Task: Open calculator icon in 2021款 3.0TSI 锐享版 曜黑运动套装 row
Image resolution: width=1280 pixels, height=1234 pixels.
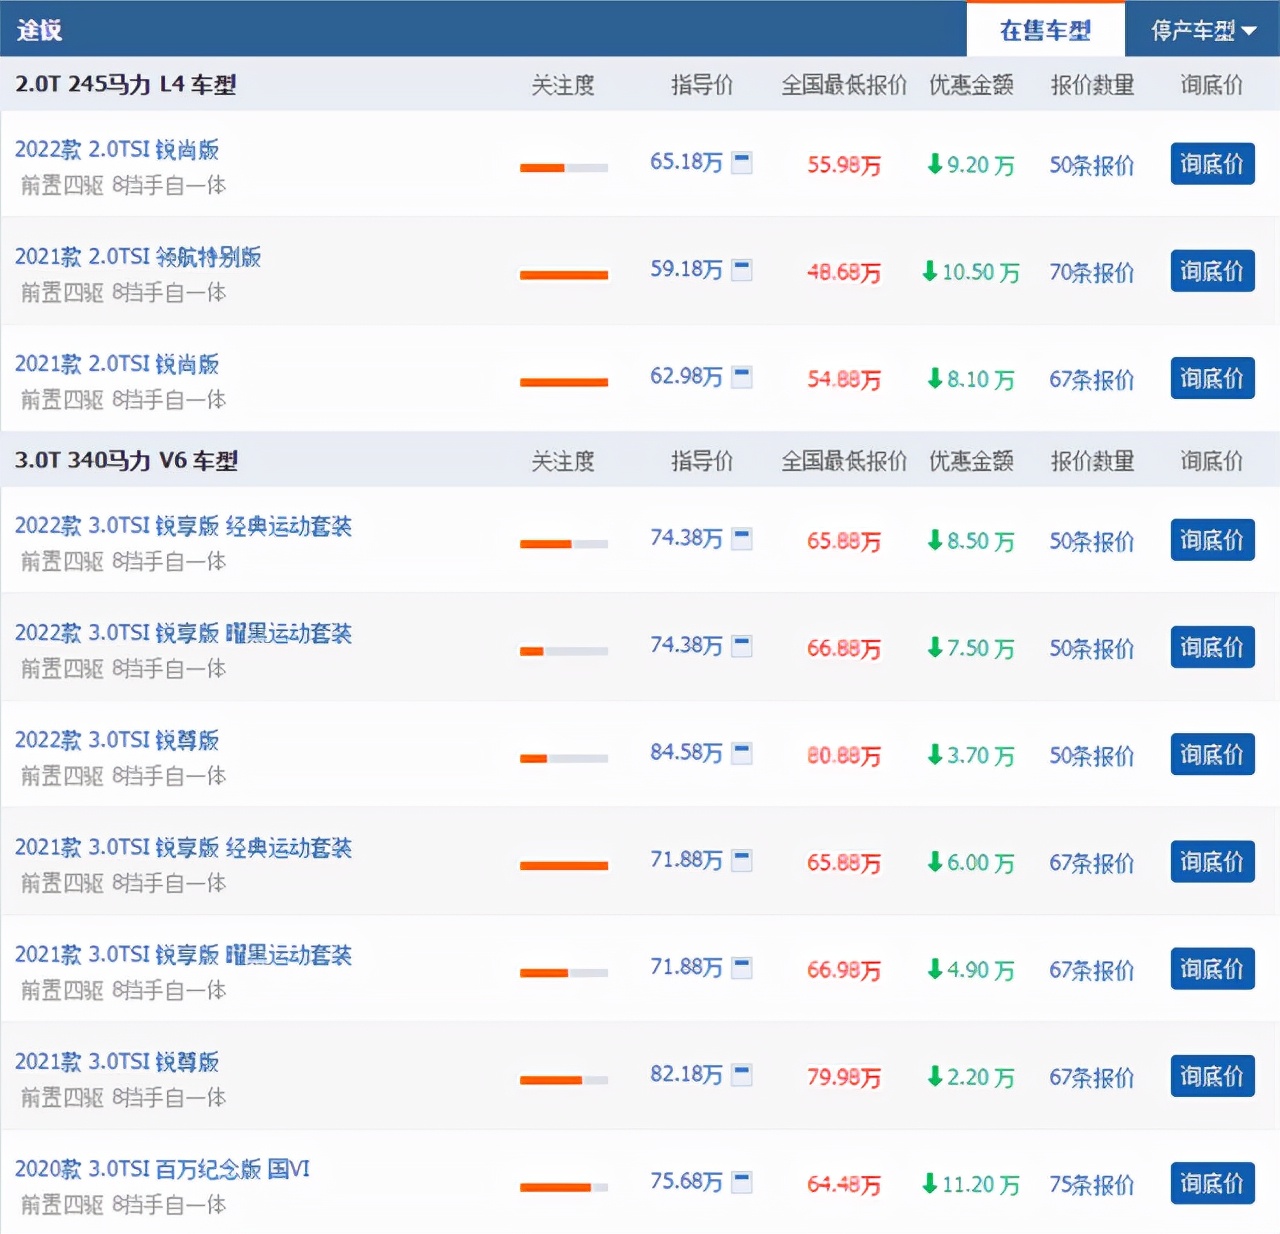Action: pyautogui.click(x=742, y=968)
